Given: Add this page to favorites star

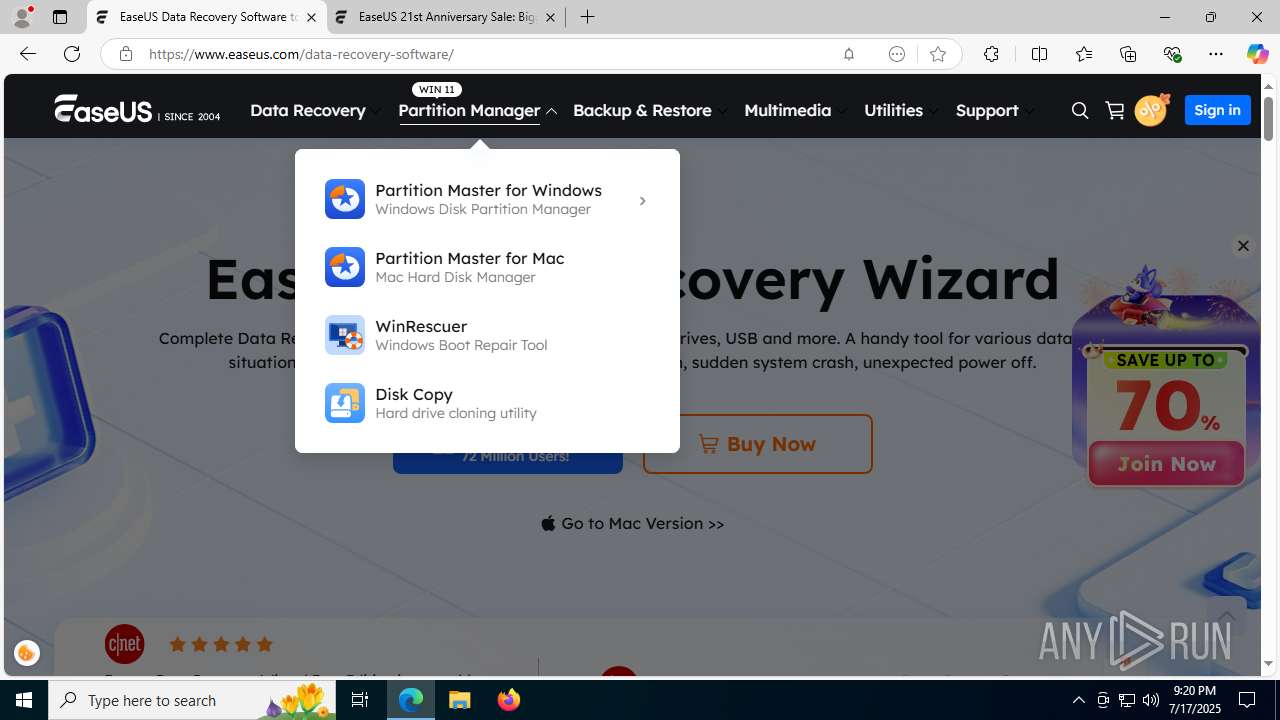Looking at the screenshot, I should pos(938,54).
